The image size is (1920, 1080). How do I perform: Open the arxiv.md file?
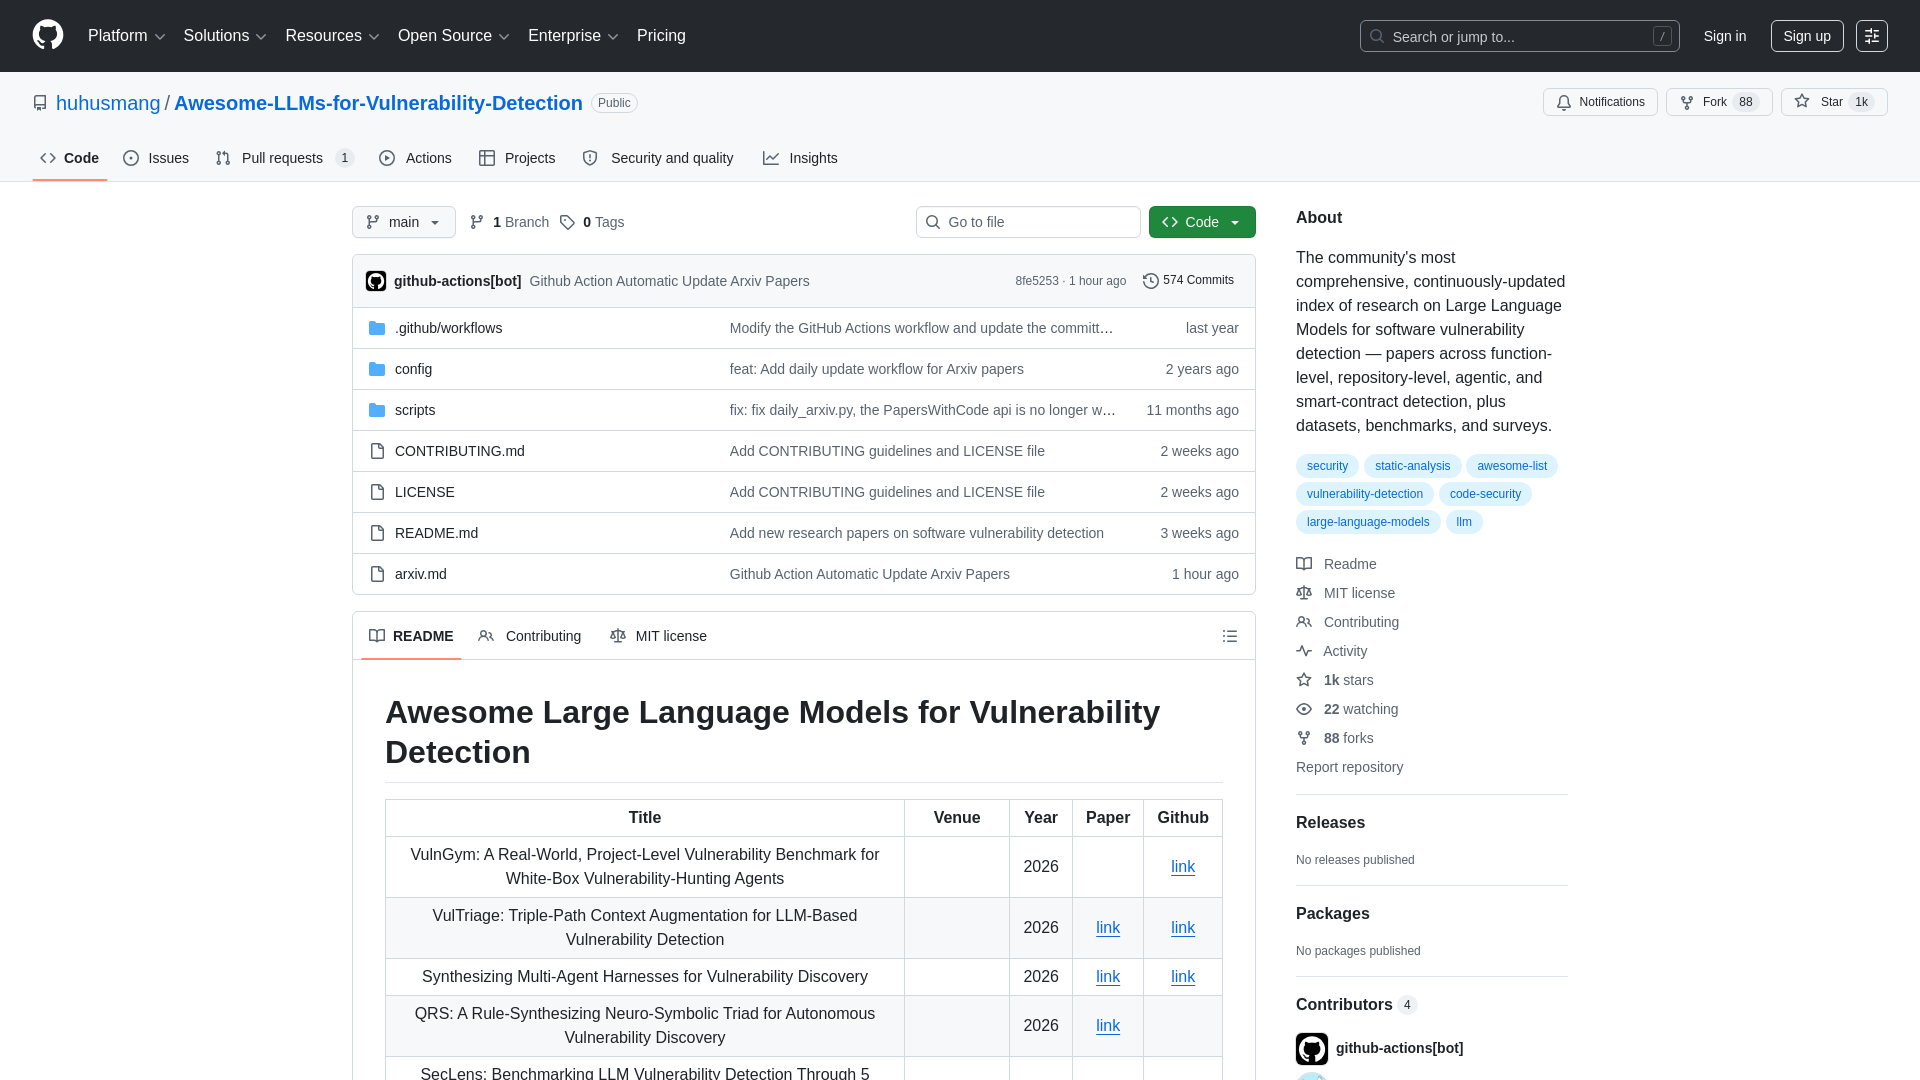tap(421, 574)
